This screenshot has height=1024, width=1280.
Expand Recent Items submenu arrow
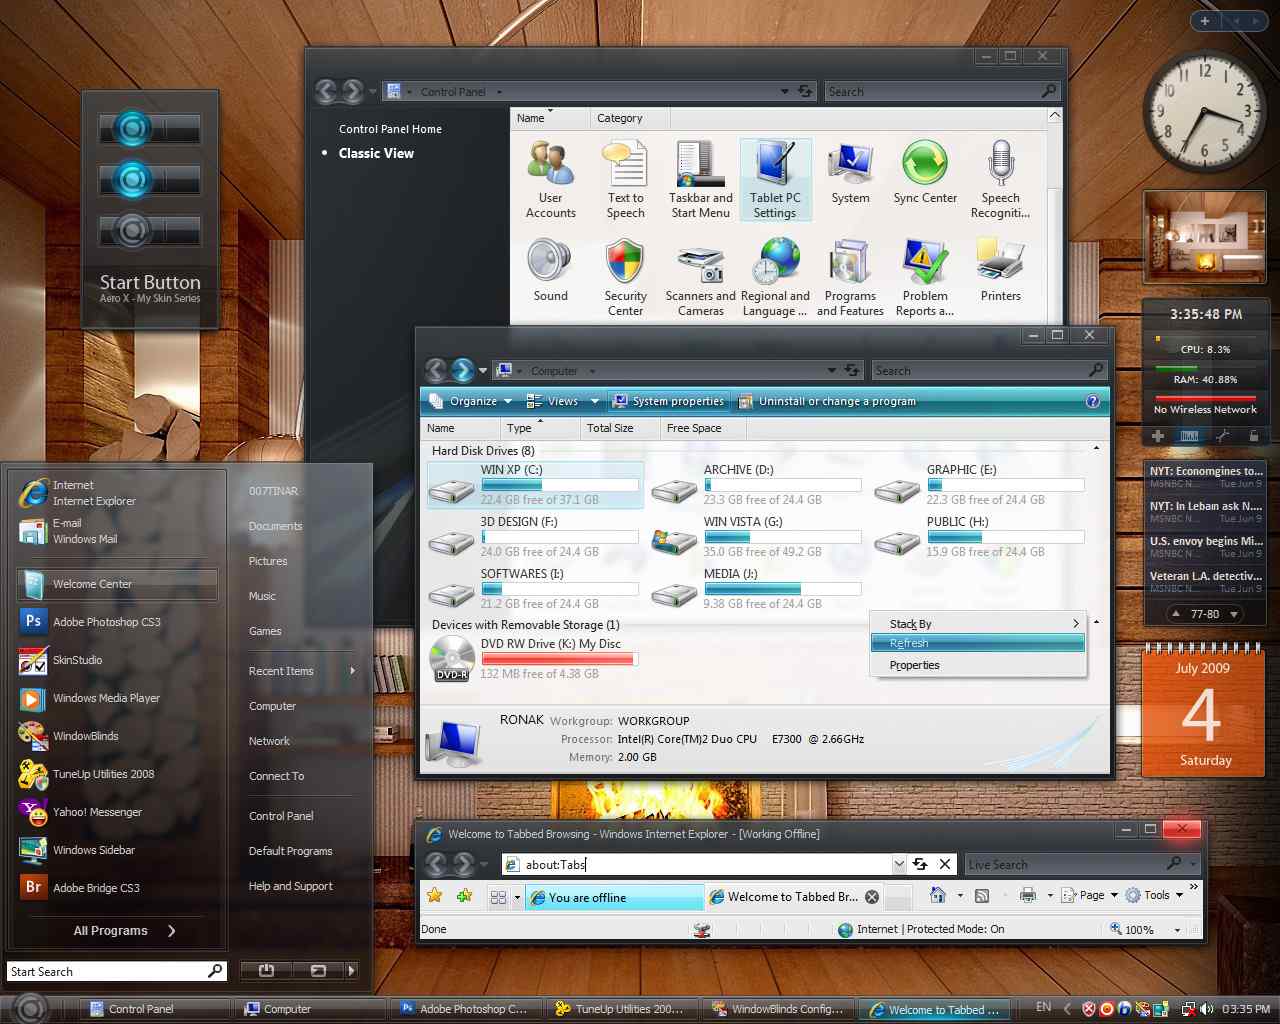point(353,670)
